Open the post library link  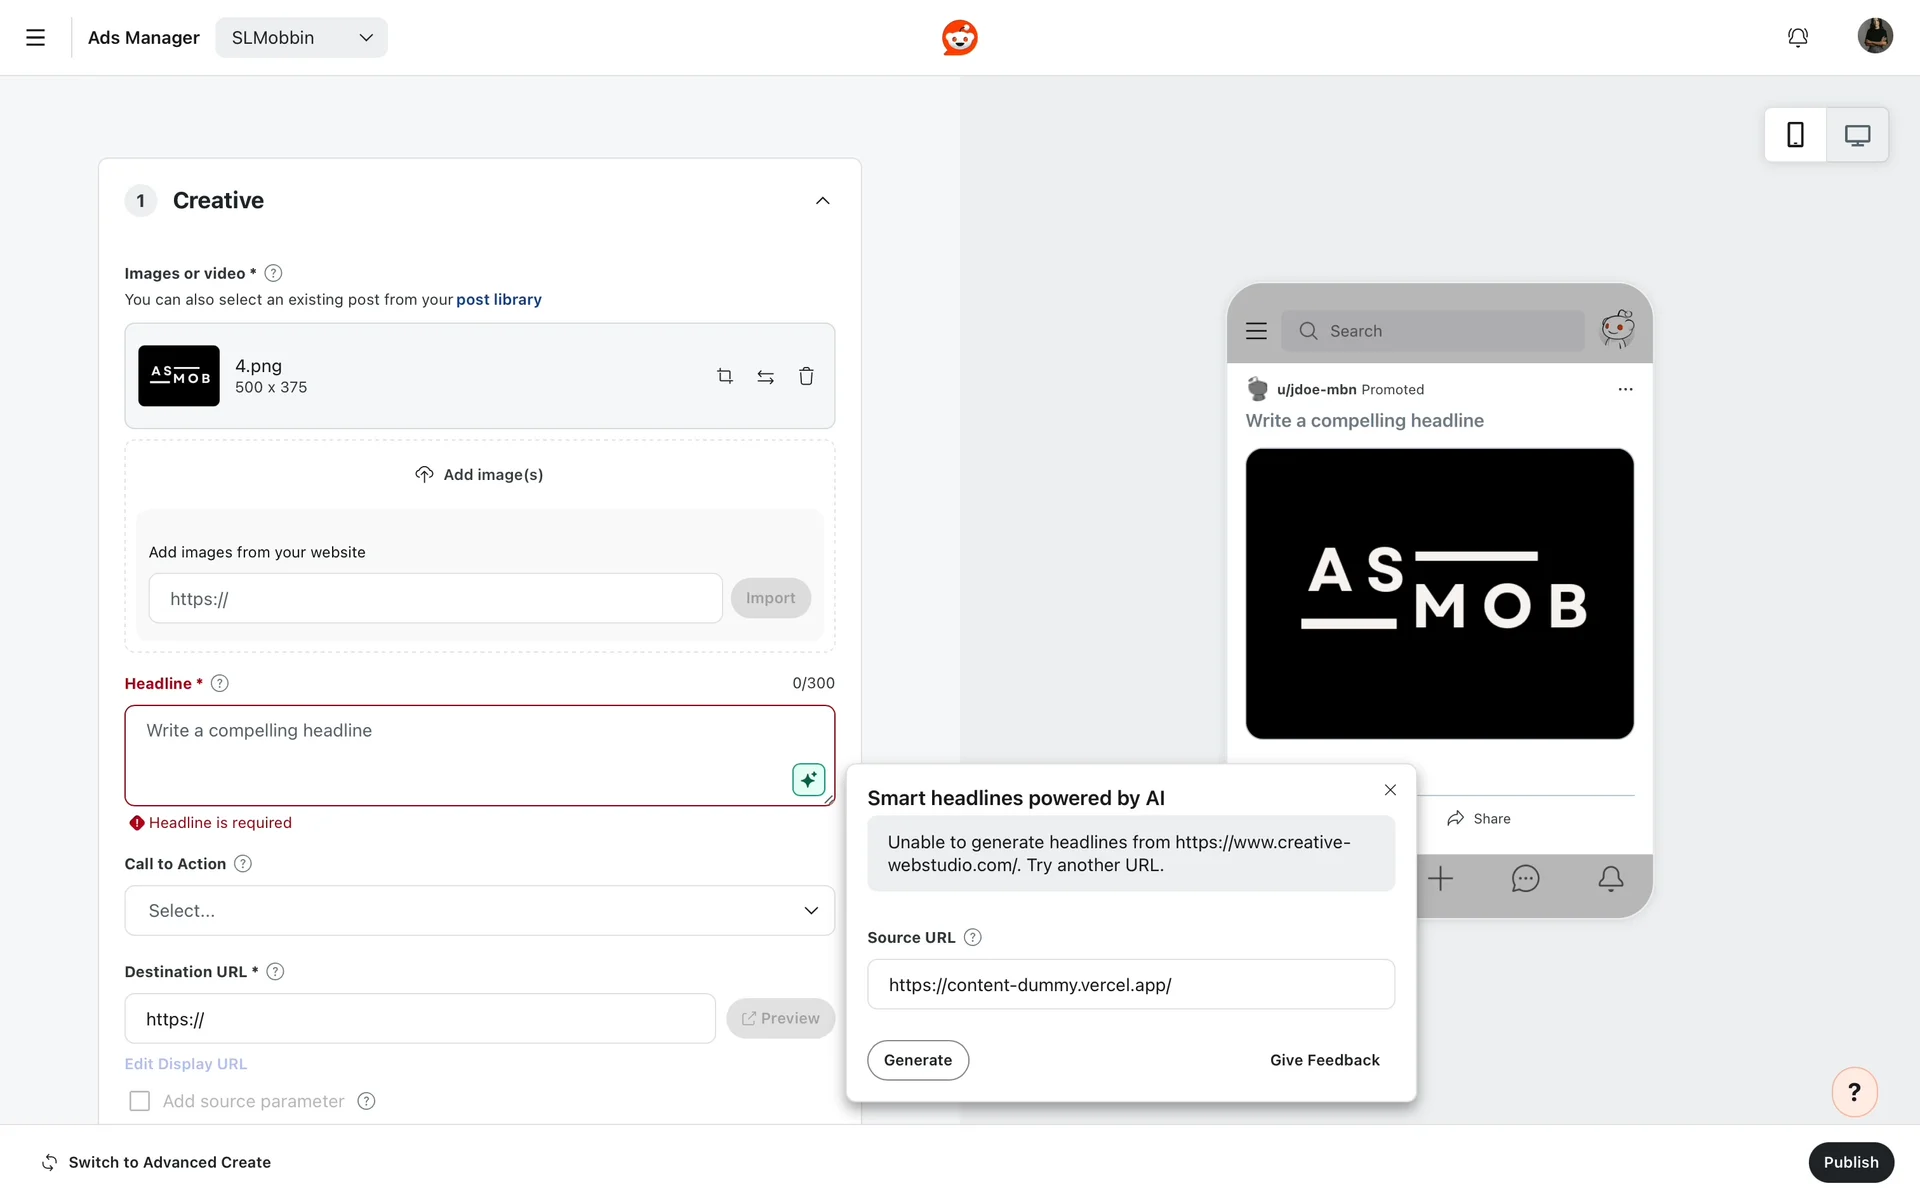coord(498,299)
